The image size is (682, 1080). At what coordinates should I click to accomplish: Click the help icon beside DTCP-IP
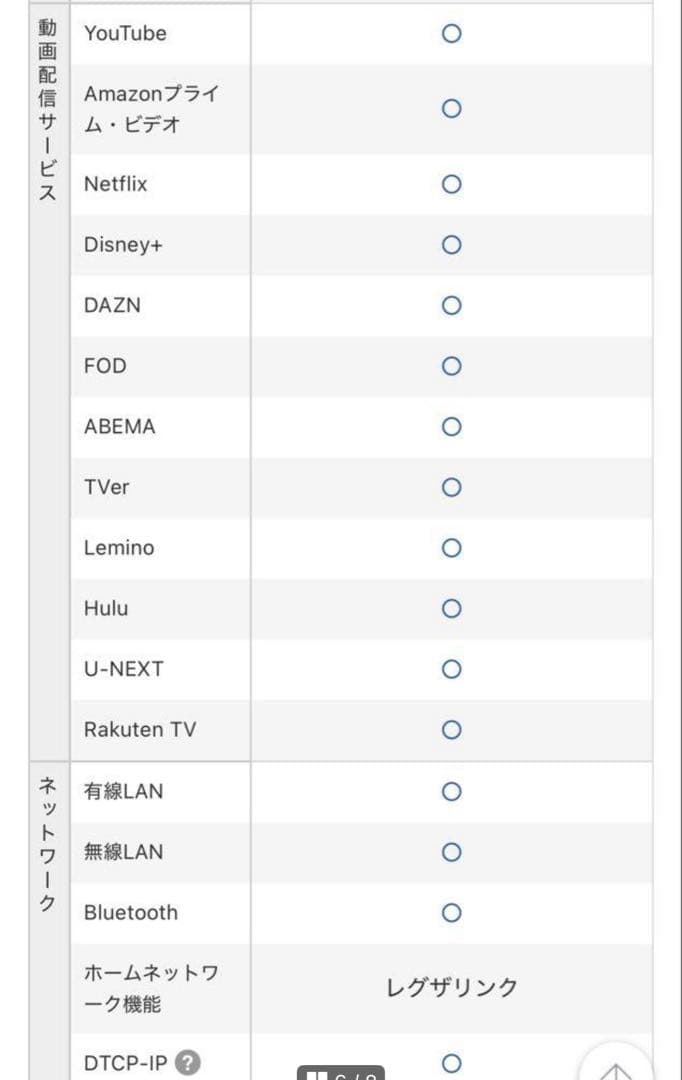pyautogui.click(x=188, y=1062)
